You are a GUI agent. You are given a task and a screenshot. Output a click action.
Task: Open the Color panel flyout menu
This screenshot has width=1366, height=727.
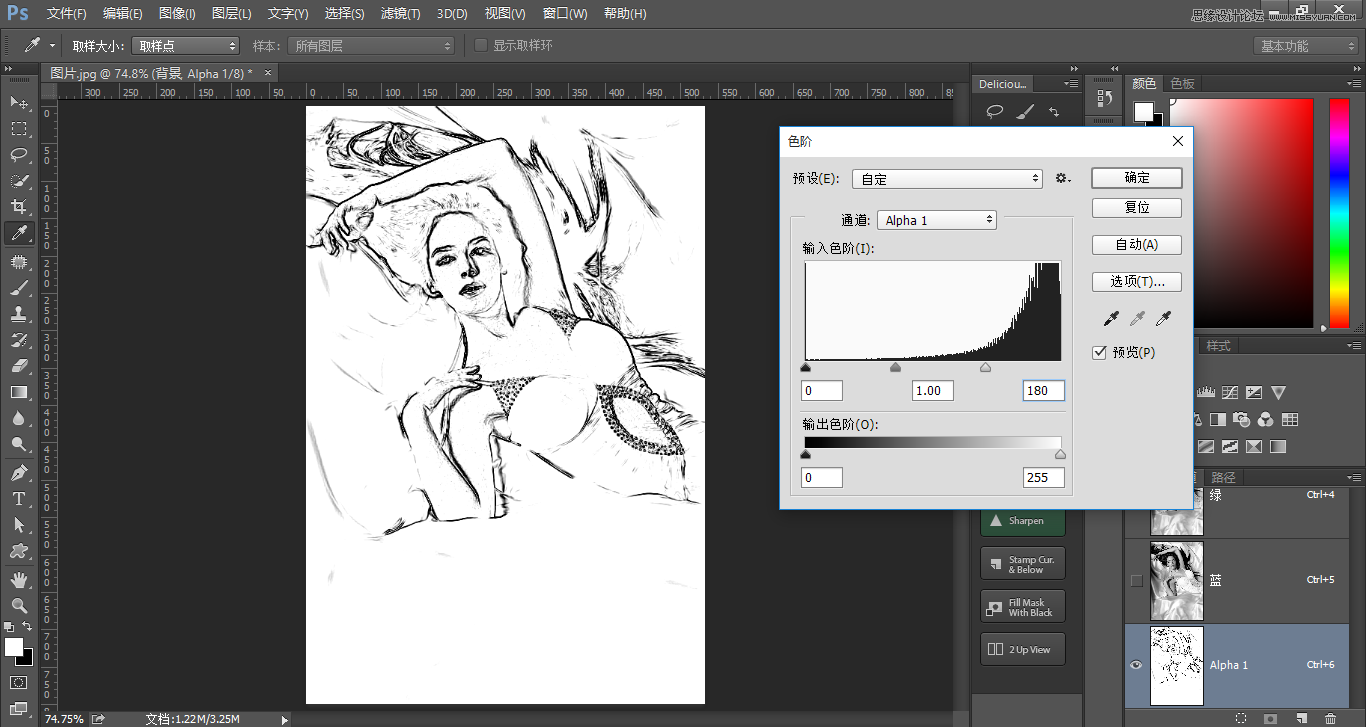click(x=1354, y=84)
